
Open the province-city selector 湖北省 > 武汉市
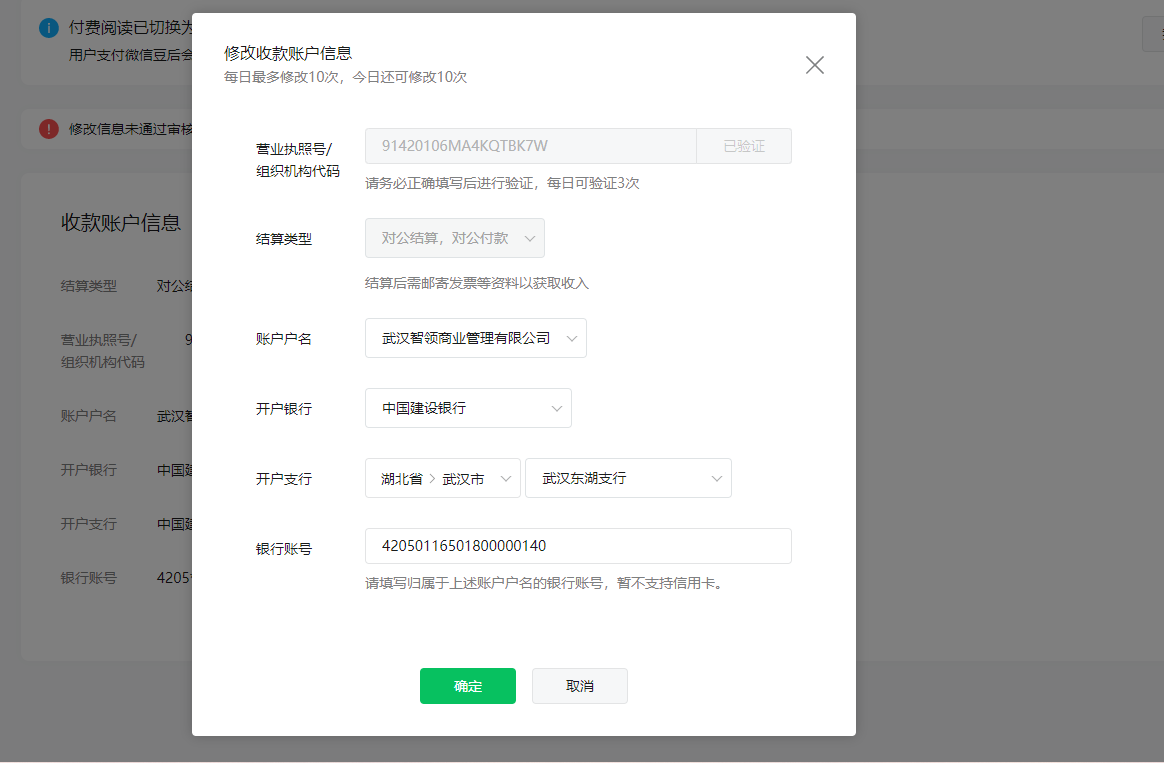point(443,478)
